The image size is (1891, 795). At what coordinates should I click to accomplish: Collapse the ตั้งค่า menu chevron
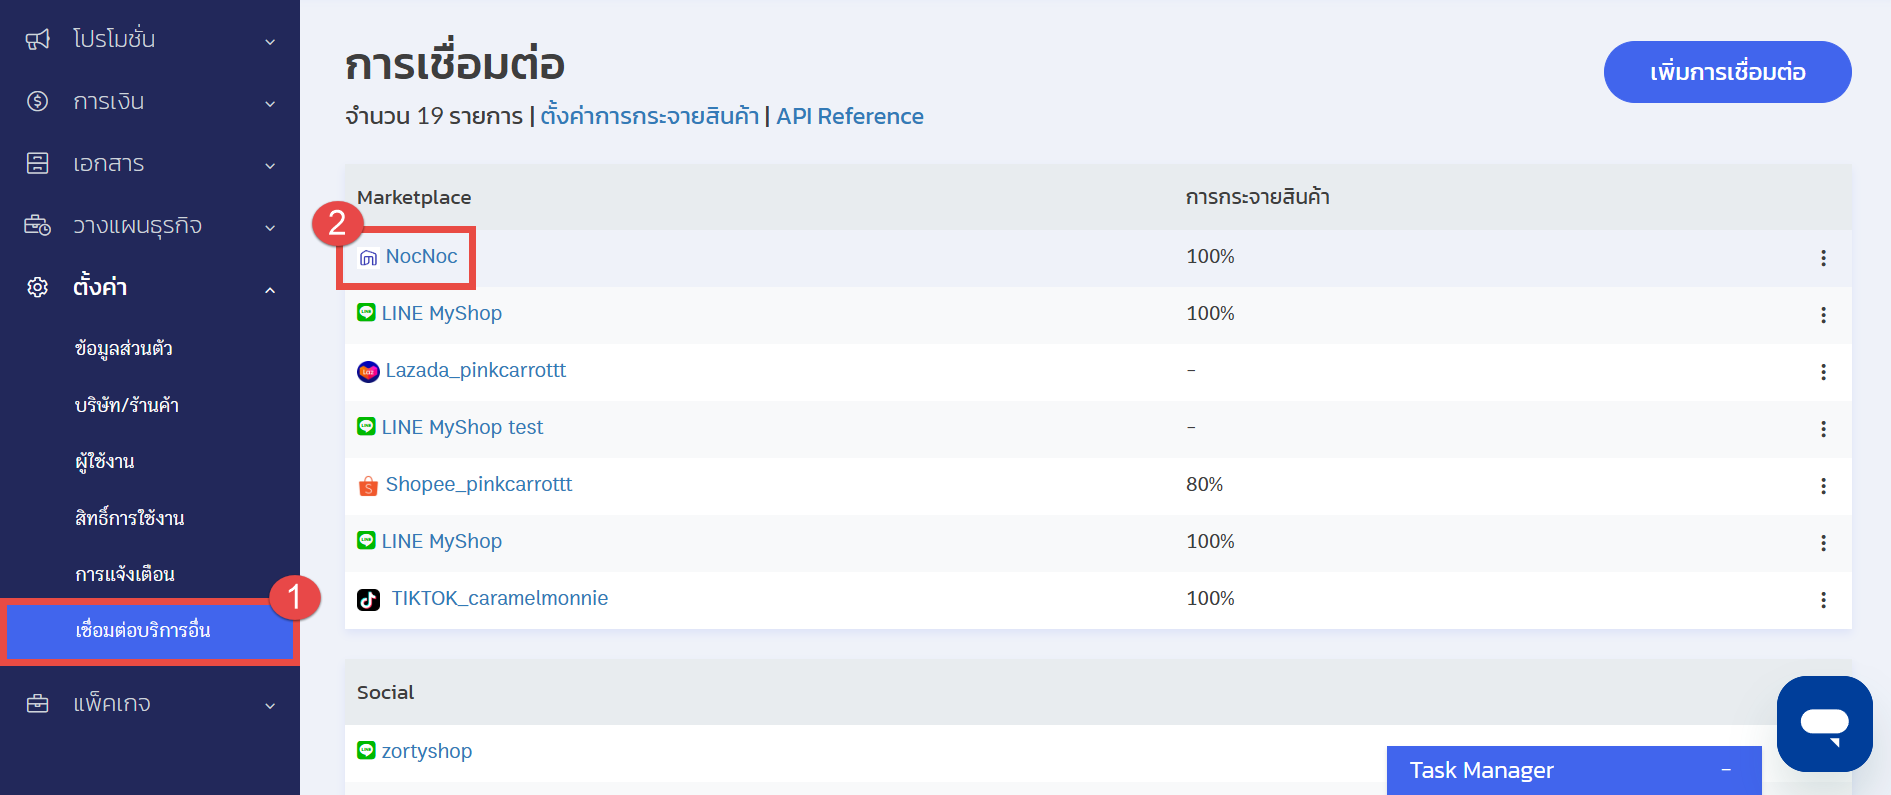270,289
